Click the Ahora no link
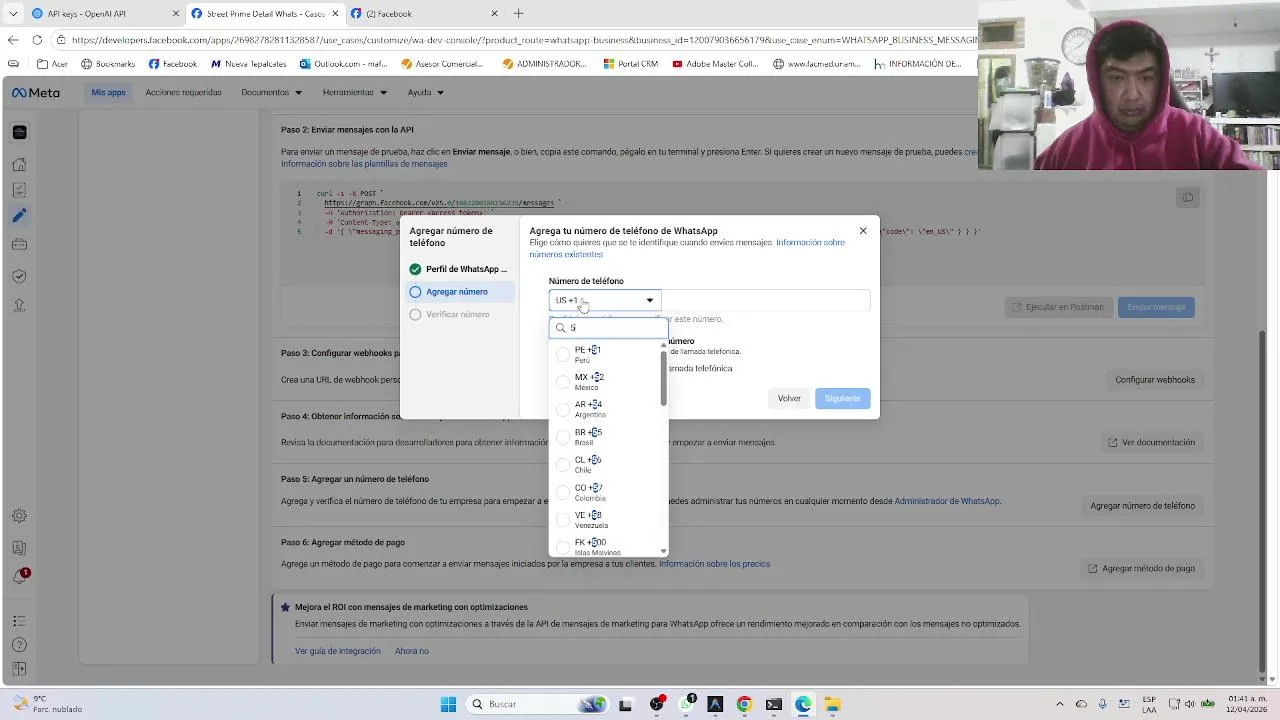 point(411,651)
